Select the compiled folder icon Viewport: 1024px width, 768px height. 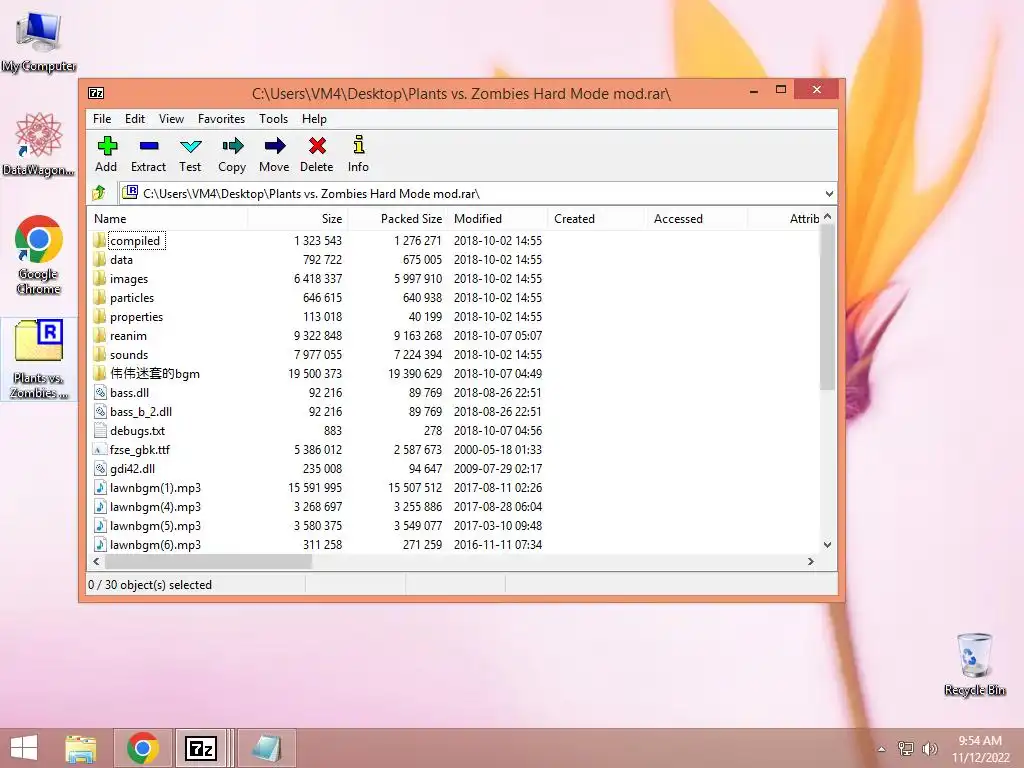(99, 240)
